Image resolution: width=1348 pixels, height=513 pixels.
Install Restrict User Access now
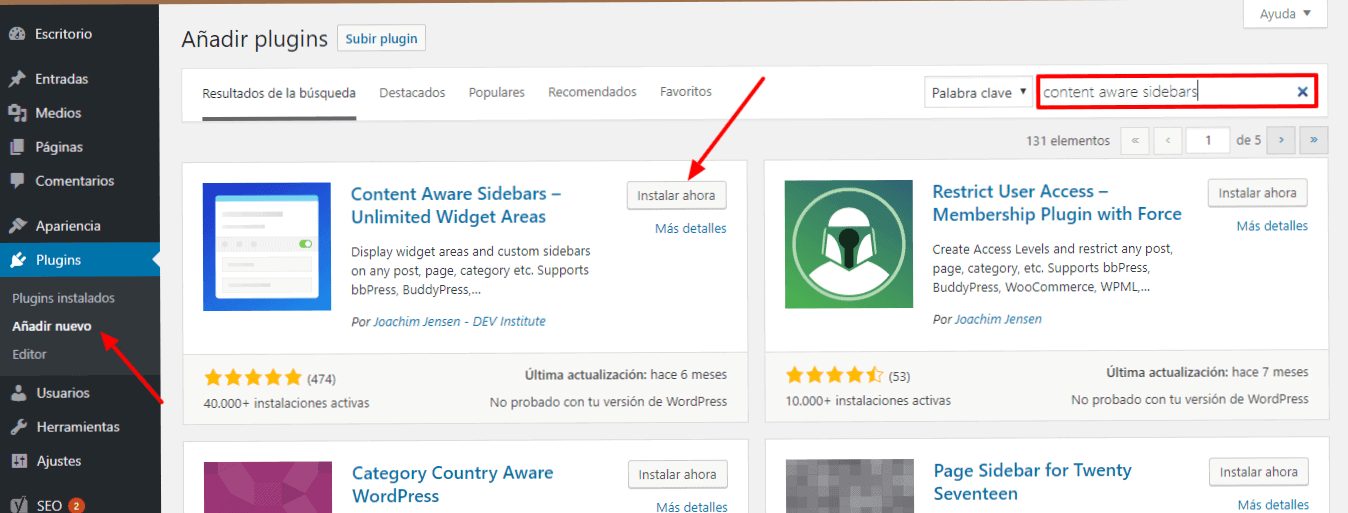pyautogui.click(x=1258, y=193)
